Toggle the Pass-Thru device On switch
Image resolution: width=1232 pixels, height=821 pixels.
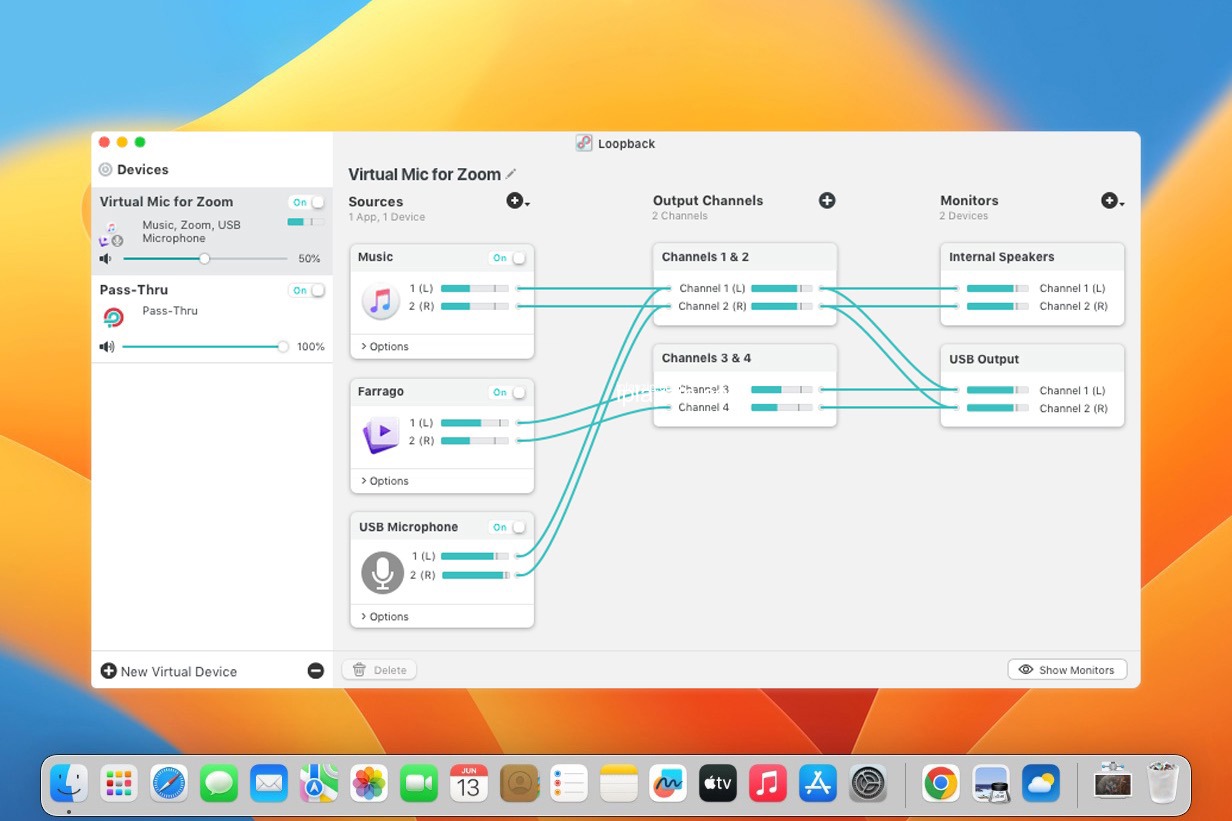(307, 290)
